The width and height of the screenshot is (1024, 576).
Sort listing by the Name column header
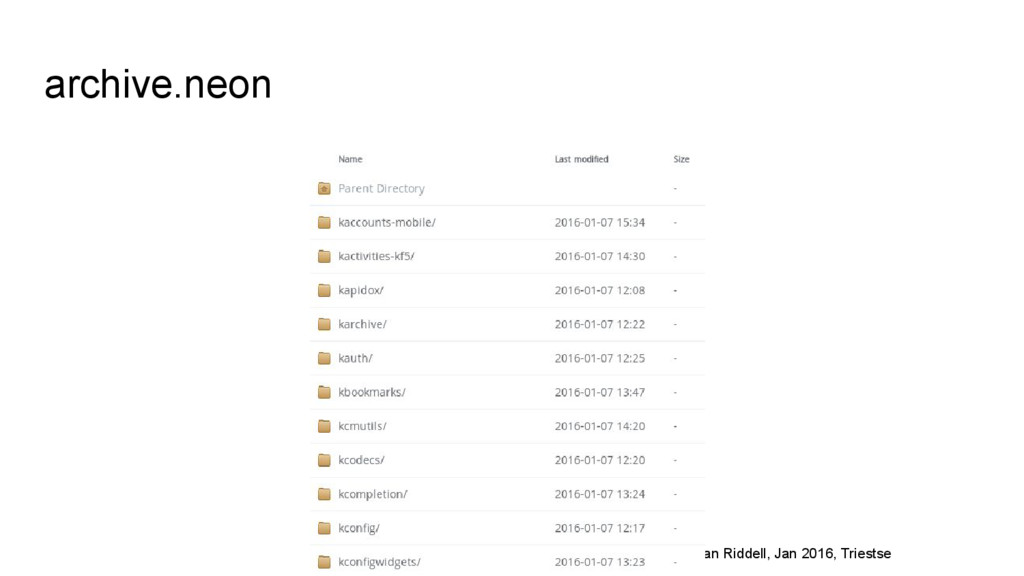(350, 159)
